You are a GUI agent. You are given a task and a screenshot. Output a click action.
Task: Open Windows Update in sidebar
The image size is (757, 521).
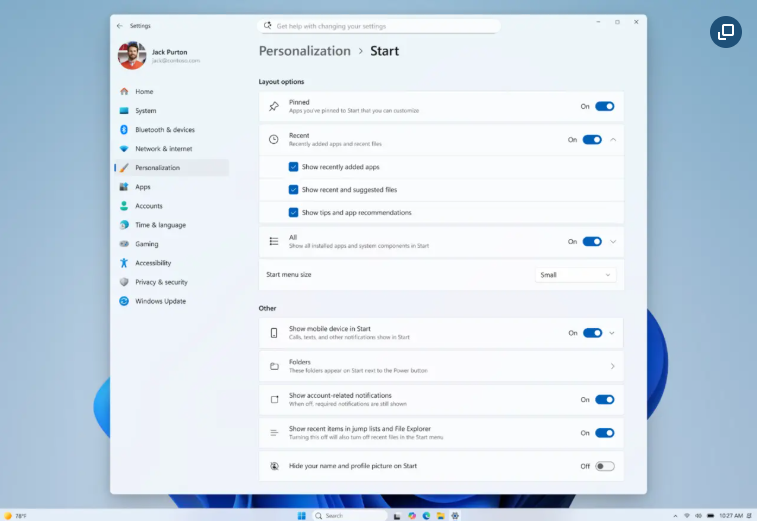(171, 301)
